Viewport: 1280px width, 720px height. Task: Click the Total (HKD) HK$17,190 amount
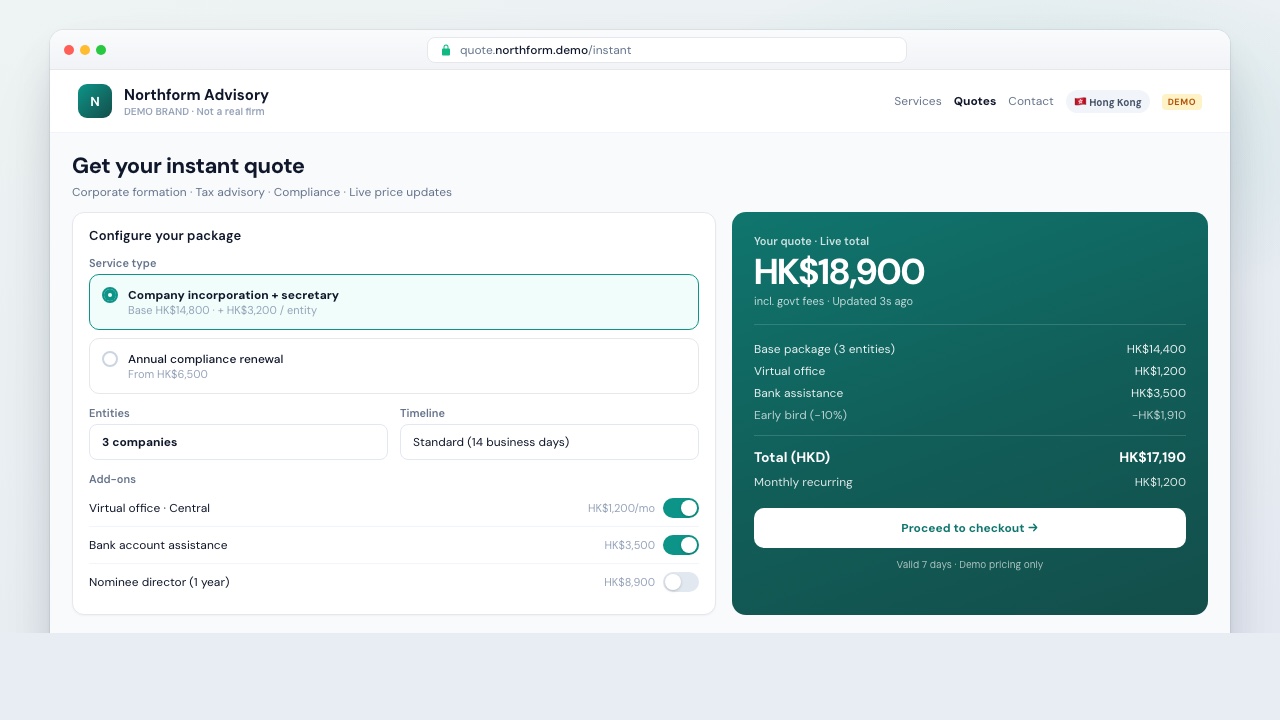click(1152, 457)
